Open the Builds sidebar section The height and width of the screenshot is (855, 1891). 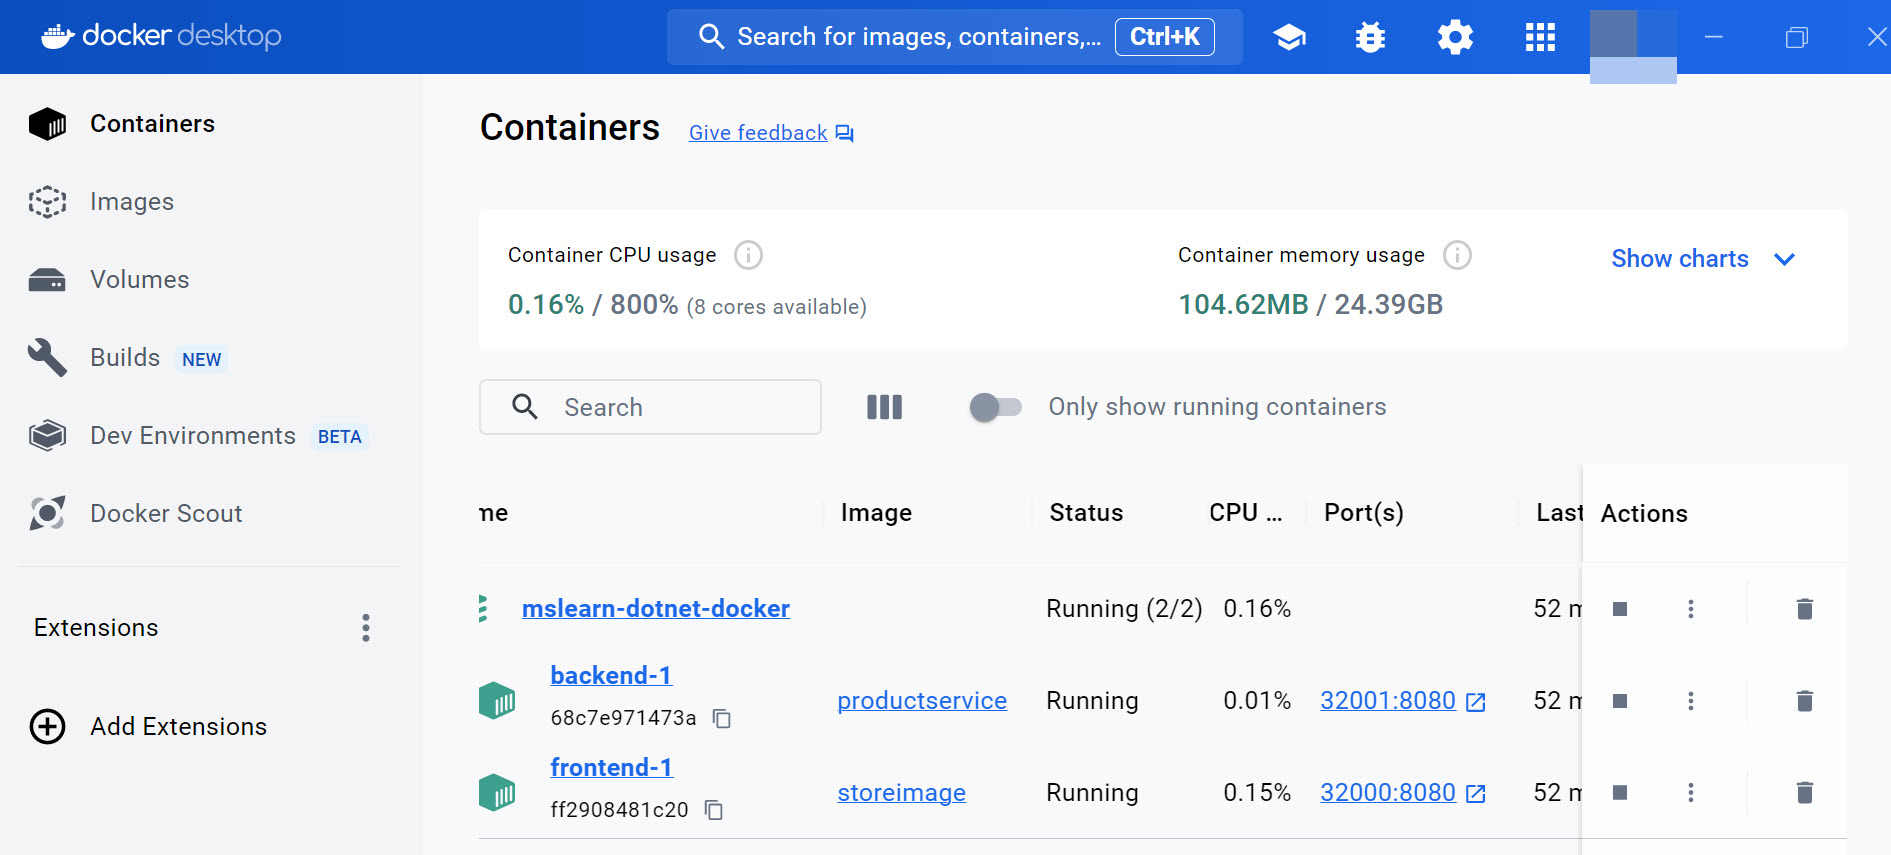210,358
